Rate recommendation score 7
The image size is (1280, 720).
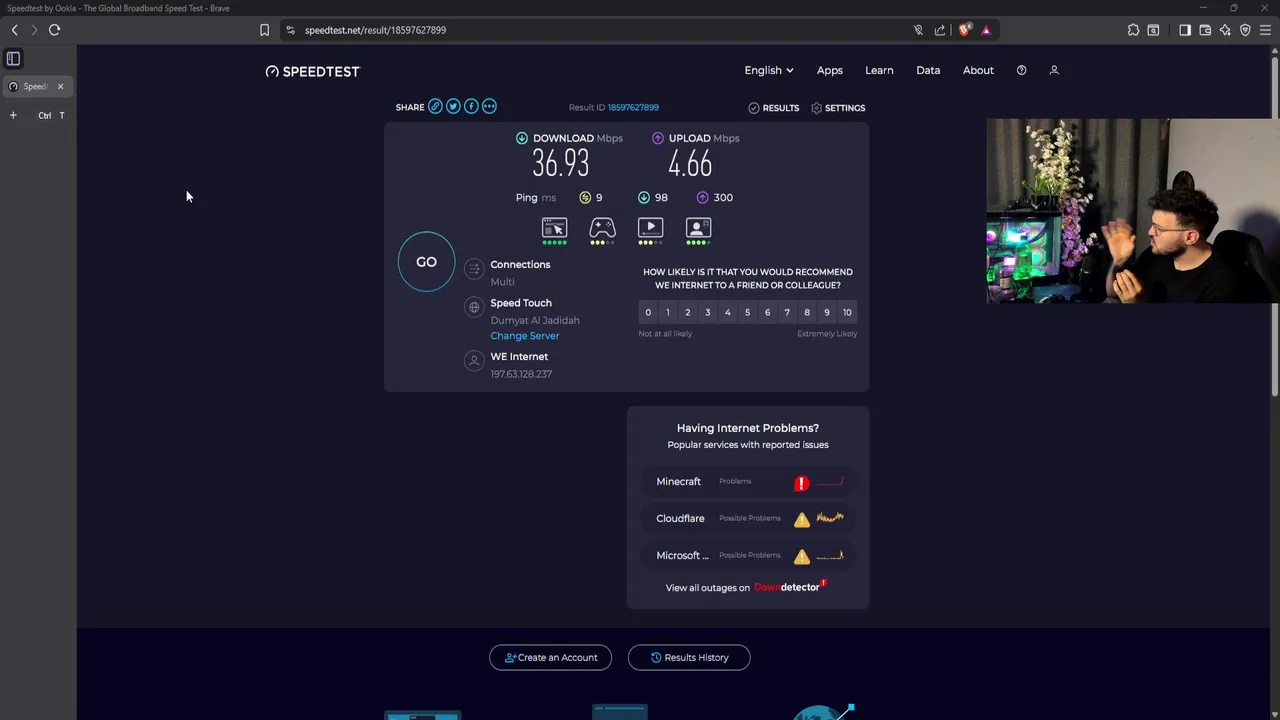787,313
